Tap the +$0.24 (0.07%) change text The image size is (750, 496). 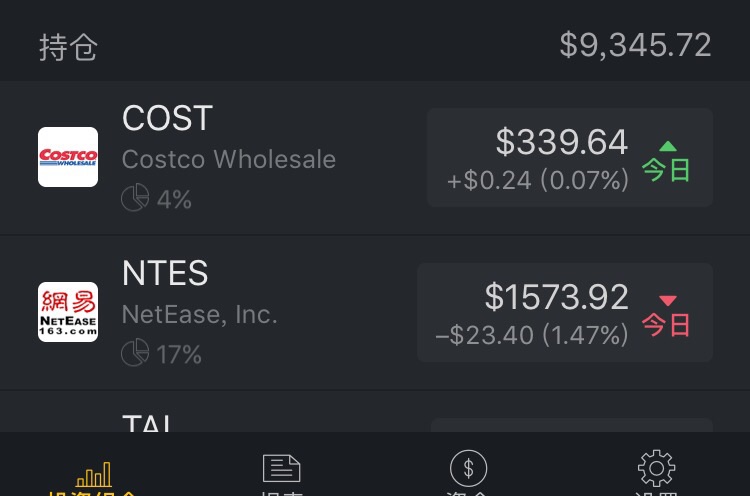click(x=538, y=180)
